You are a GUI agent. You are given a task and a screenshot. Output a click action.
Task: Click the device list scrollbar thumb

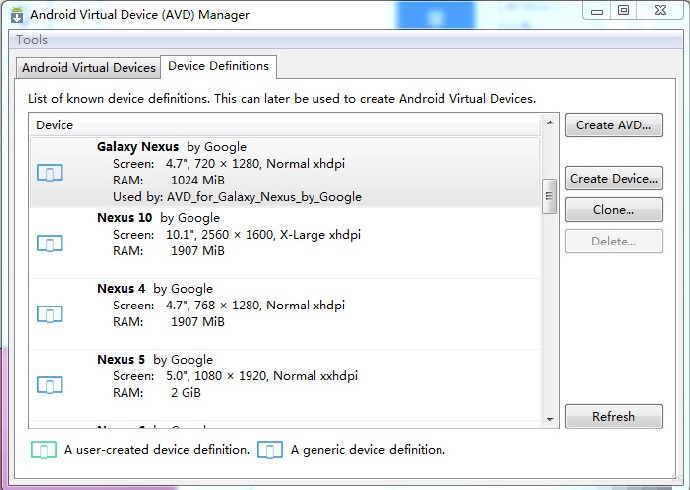click(x=550, y=196)
